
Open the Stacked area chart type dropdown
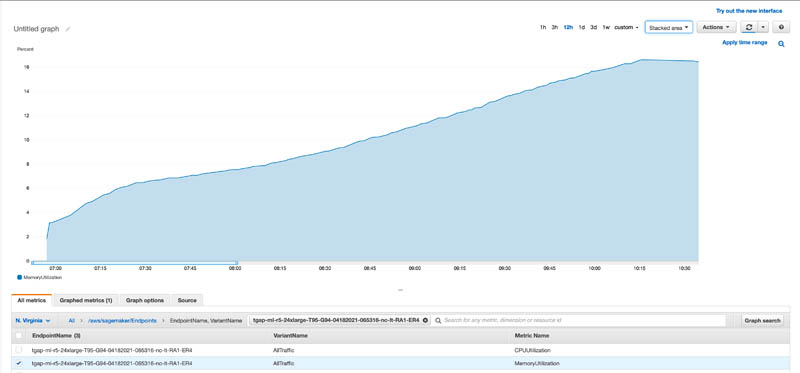click(x=668, y=28)
